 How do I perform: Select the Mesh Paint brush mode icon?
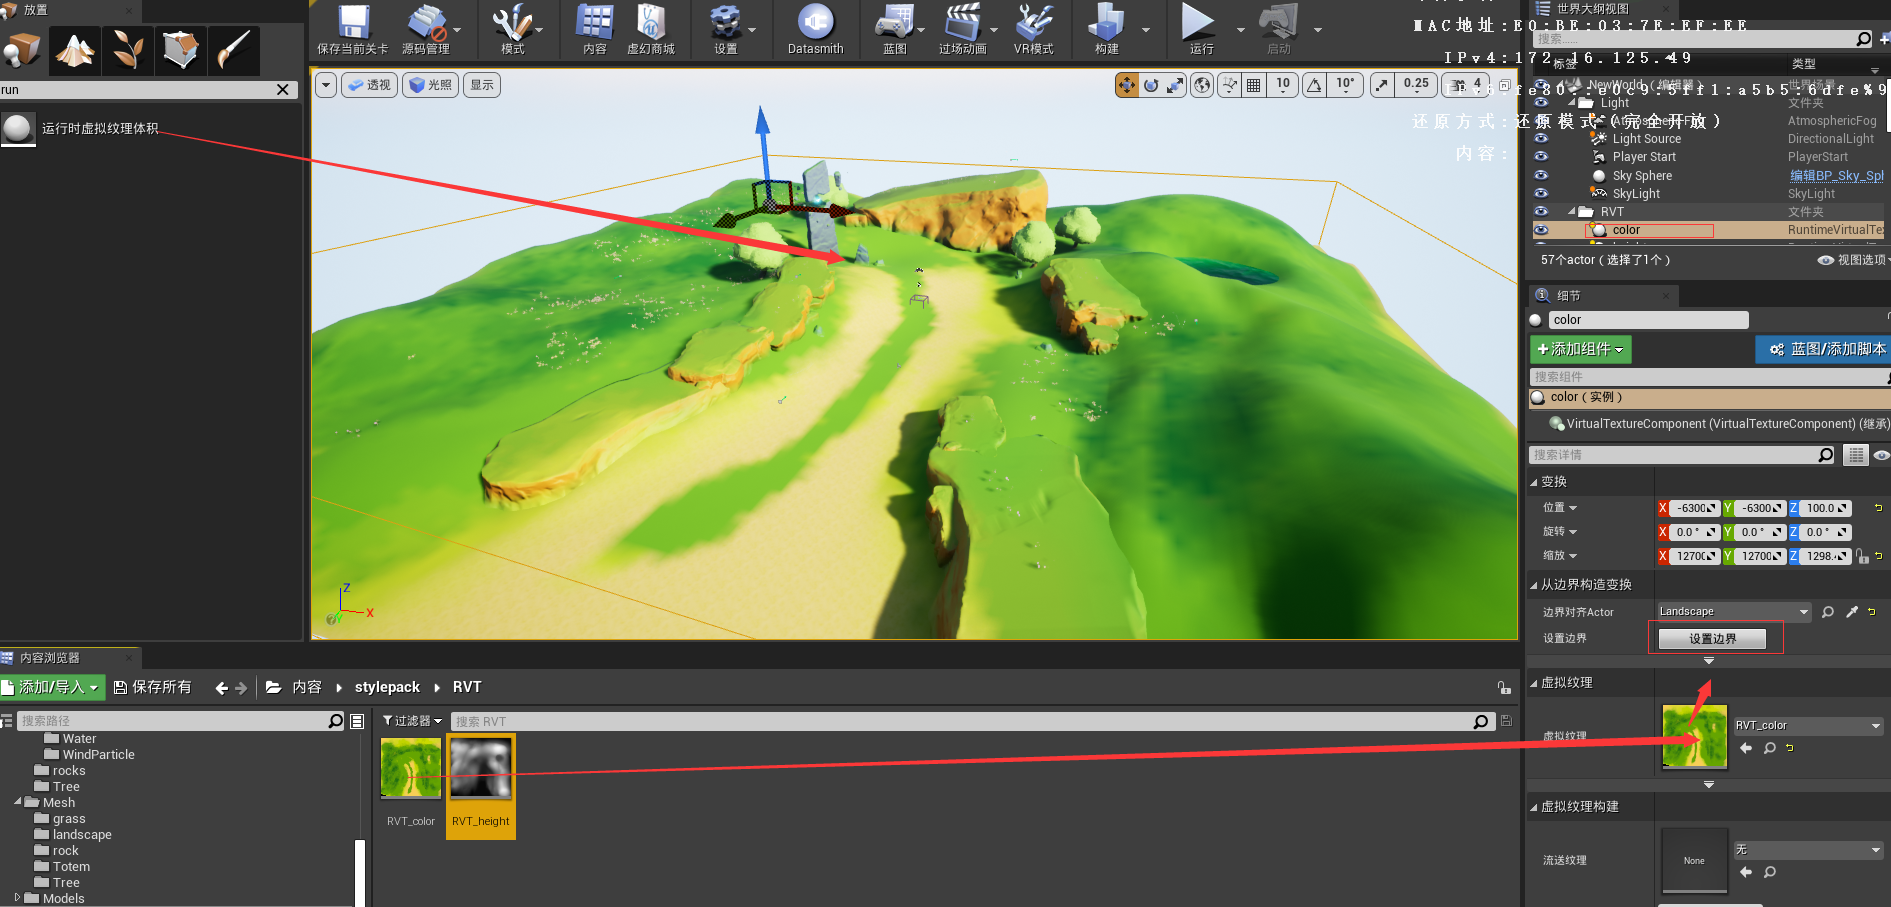coord(233,50)
